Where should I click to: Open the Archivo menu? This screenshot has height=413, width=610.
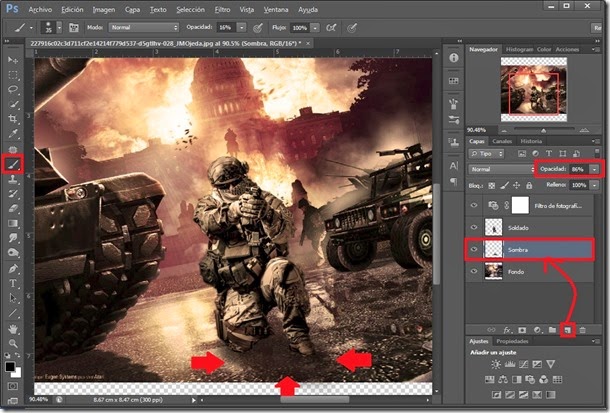(40, 9)
